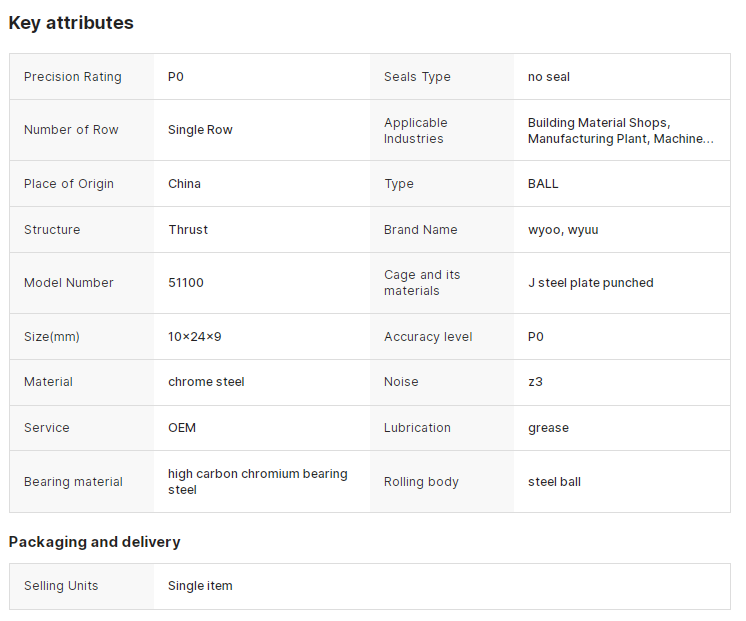Click the Key attributes heading
This screenshot has height=621, width=746.
point(71,22)
